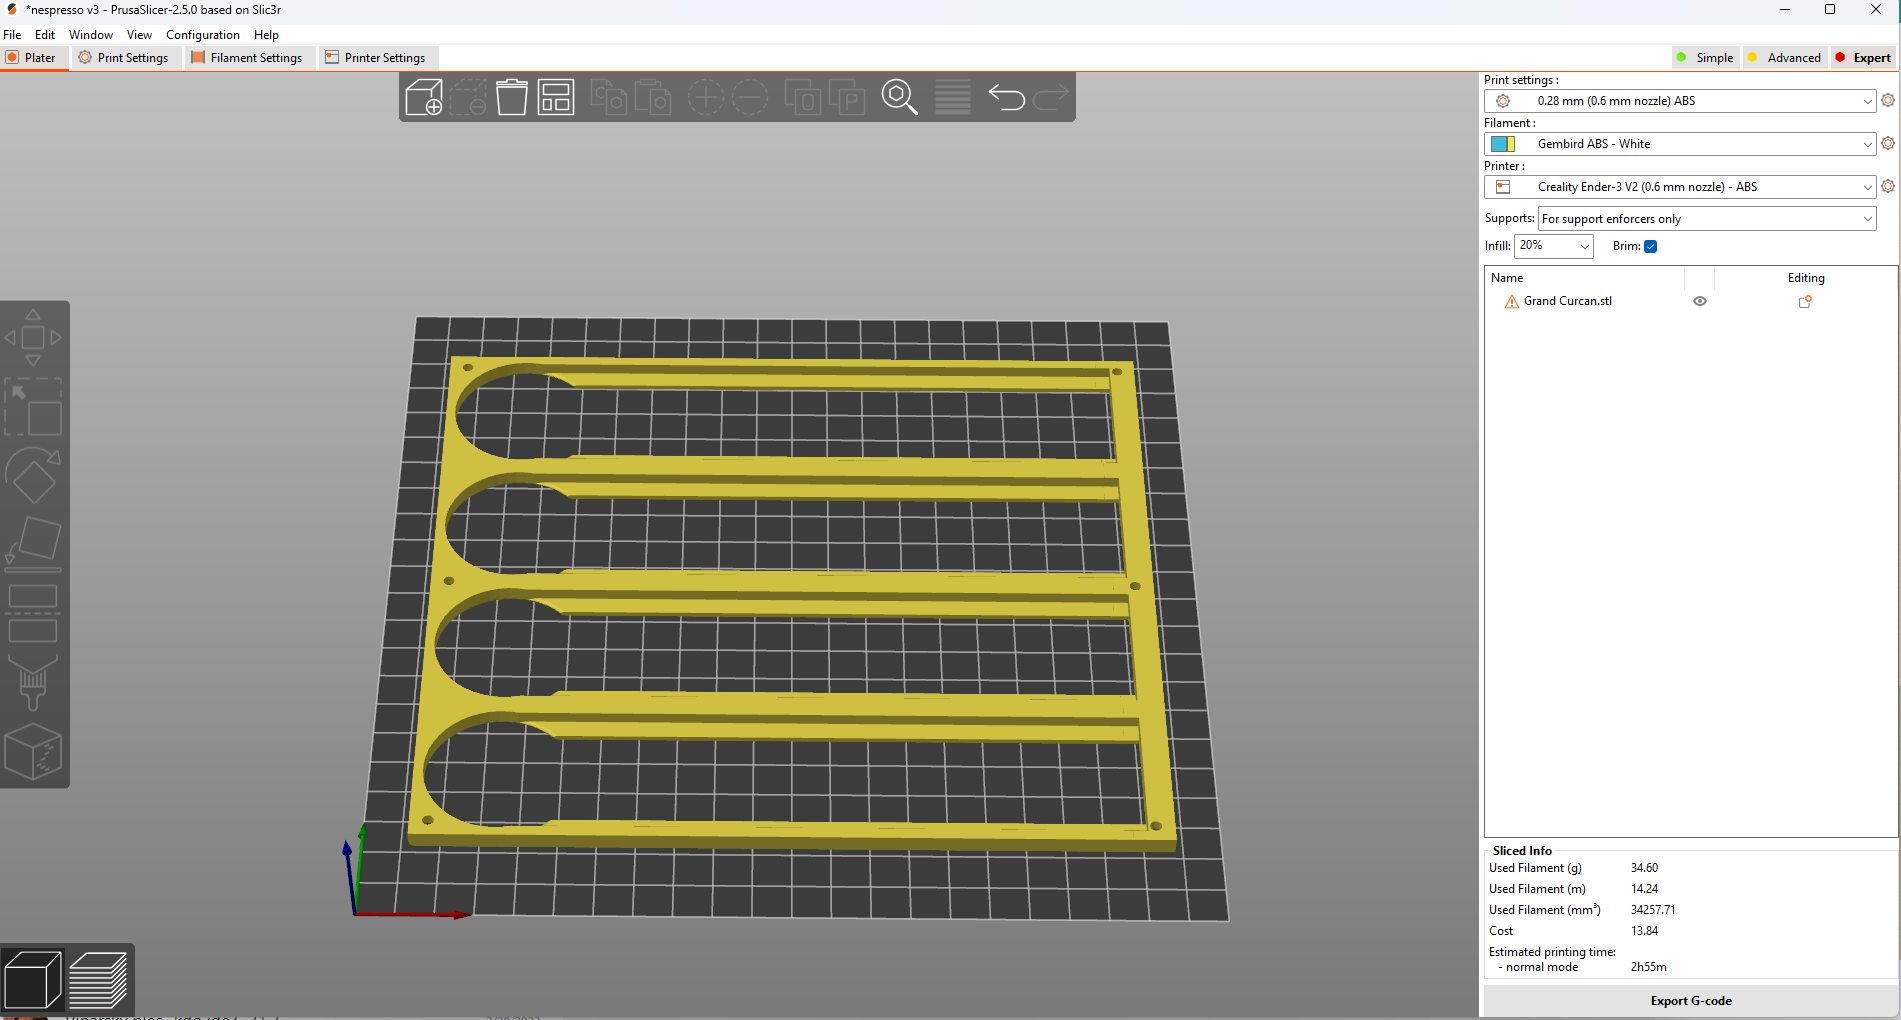Switch to the Filament Settings tab
Image resolution: width=1901 pixels, height=1020 pixels.
click(x=248, y=58)
